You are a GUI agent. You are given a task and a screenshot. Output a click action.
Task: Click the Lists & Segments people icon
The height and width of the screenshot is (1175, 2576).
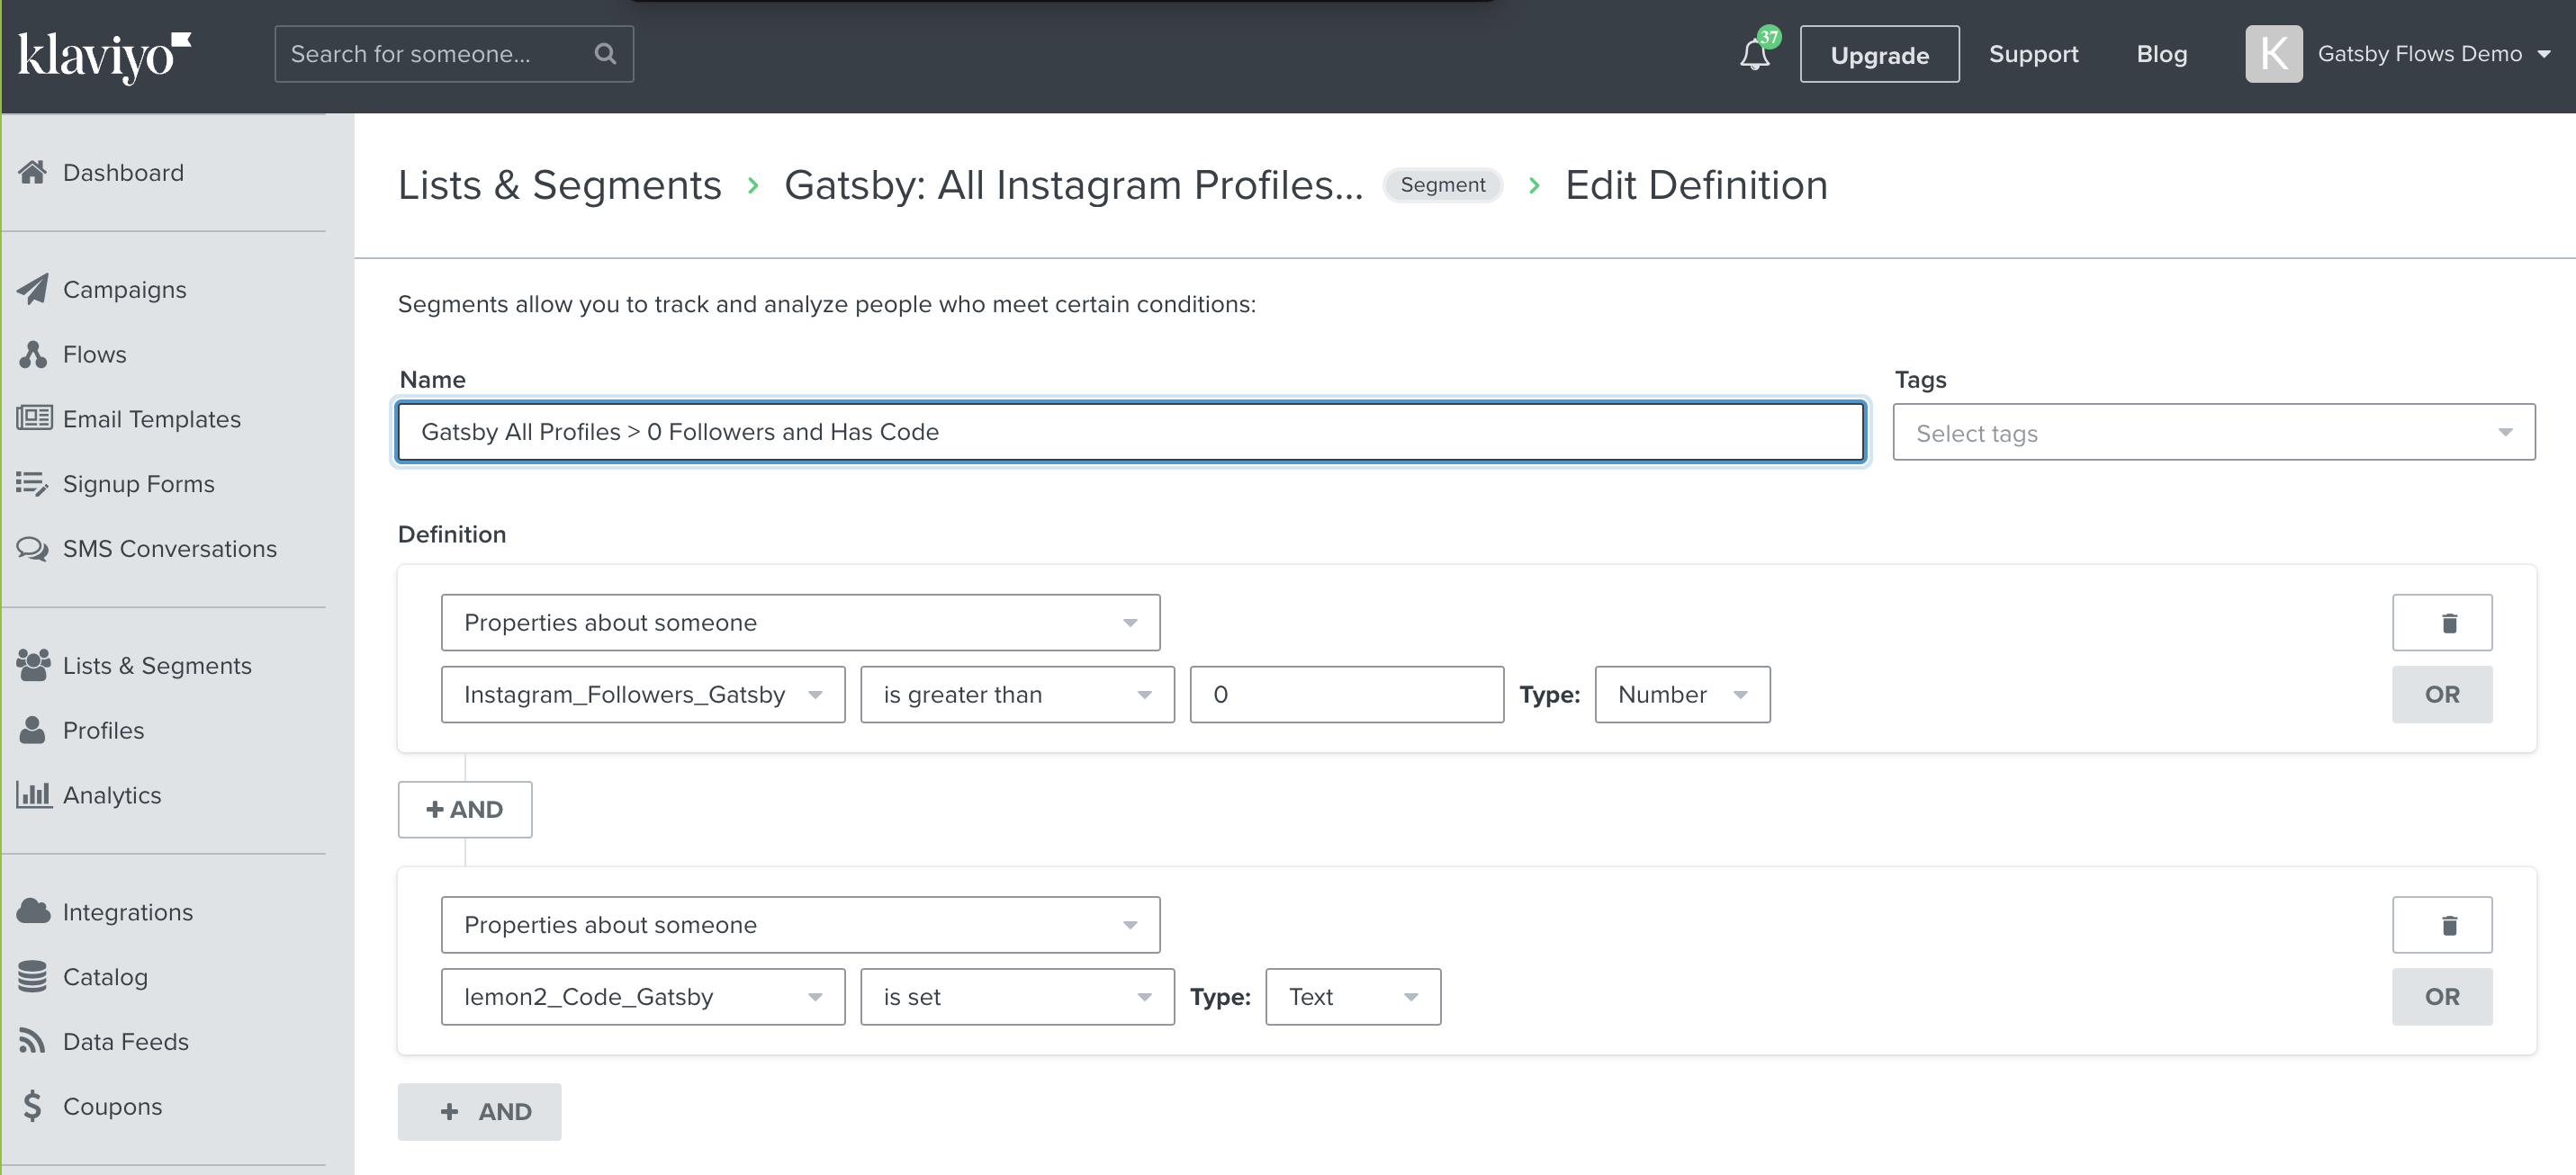point(33,665)
